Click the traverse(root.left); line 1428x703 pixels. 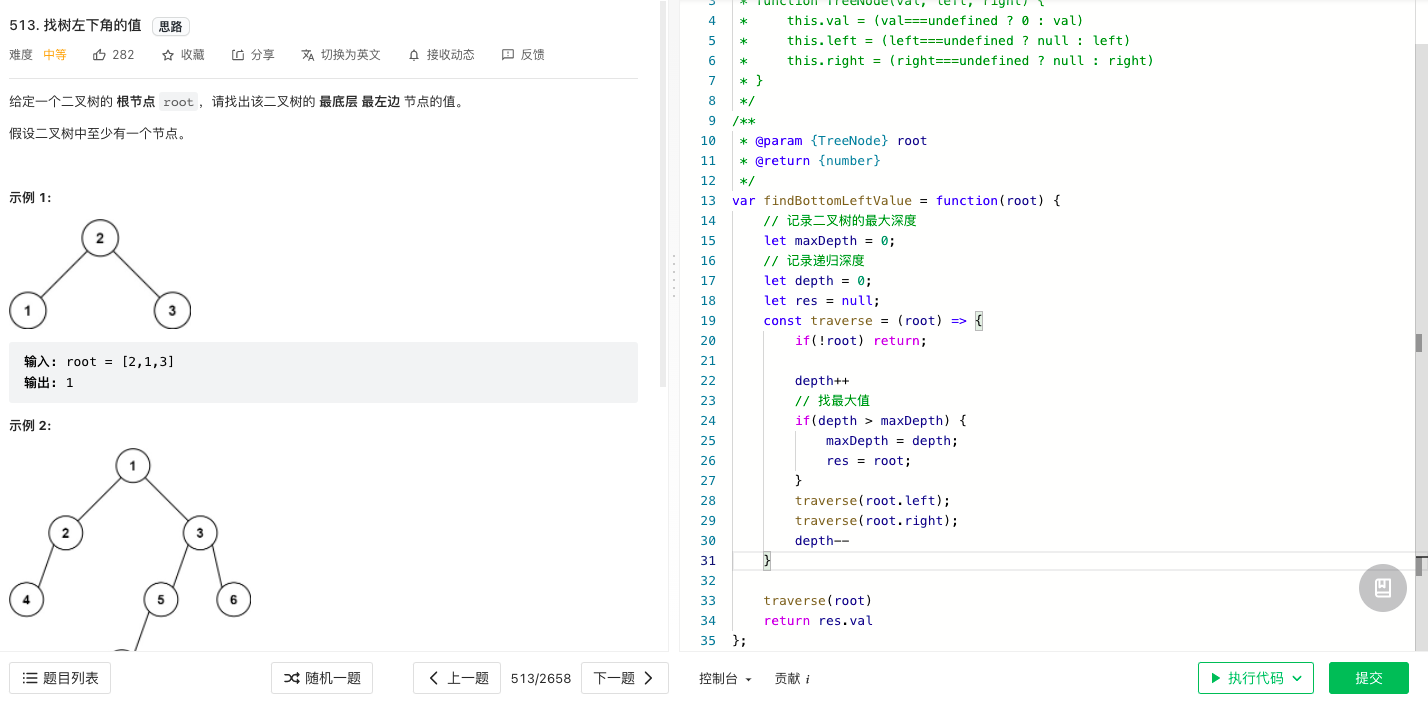coord(872,500)
